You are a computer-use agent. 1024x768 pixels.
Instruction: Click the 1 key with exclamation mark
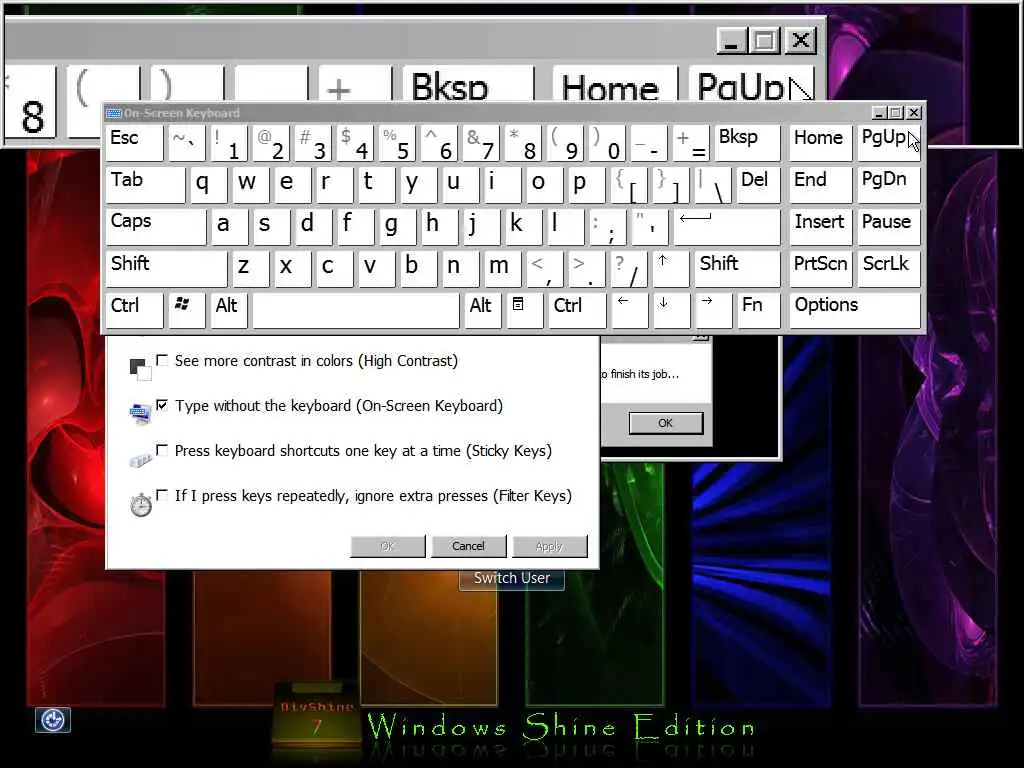229,143
